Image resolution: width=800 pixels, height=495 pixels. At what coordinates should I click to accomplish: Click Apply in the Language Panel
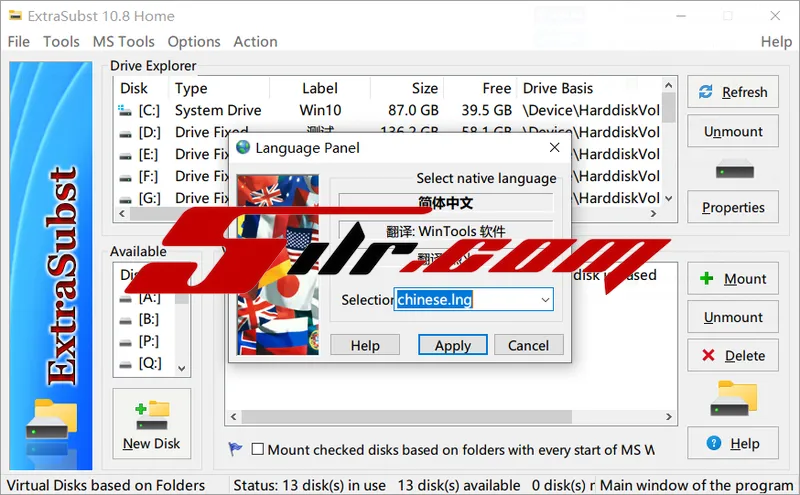point(453,345)
